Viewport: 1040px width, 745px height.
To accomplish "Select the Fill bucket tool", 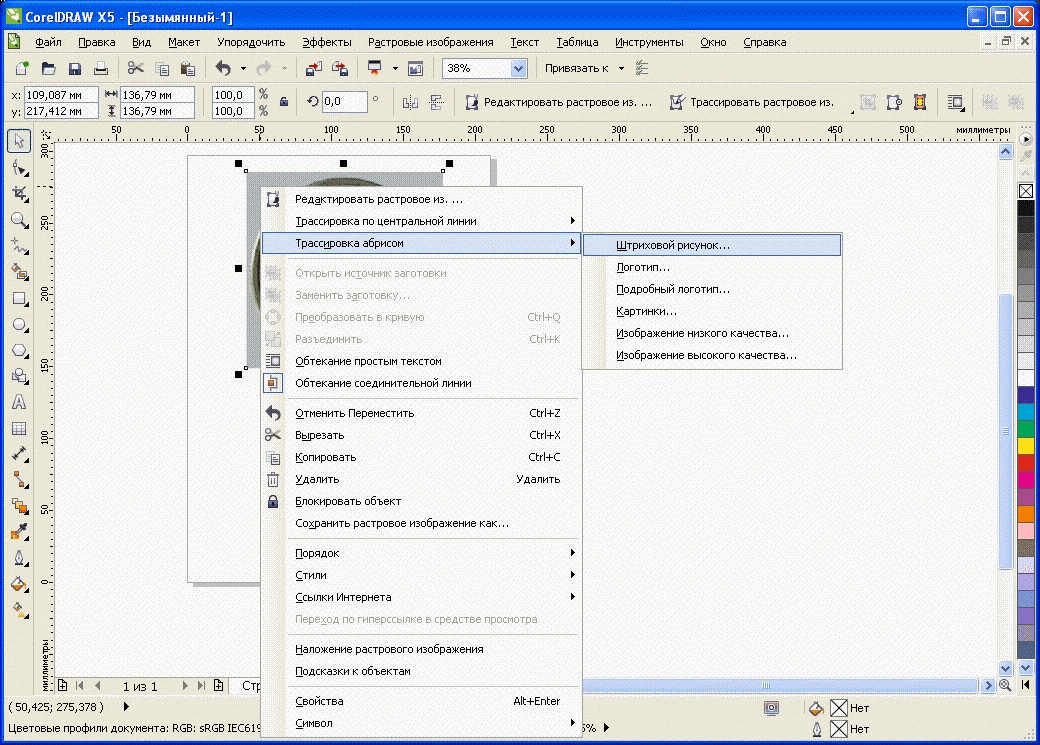I will [19, 584].
